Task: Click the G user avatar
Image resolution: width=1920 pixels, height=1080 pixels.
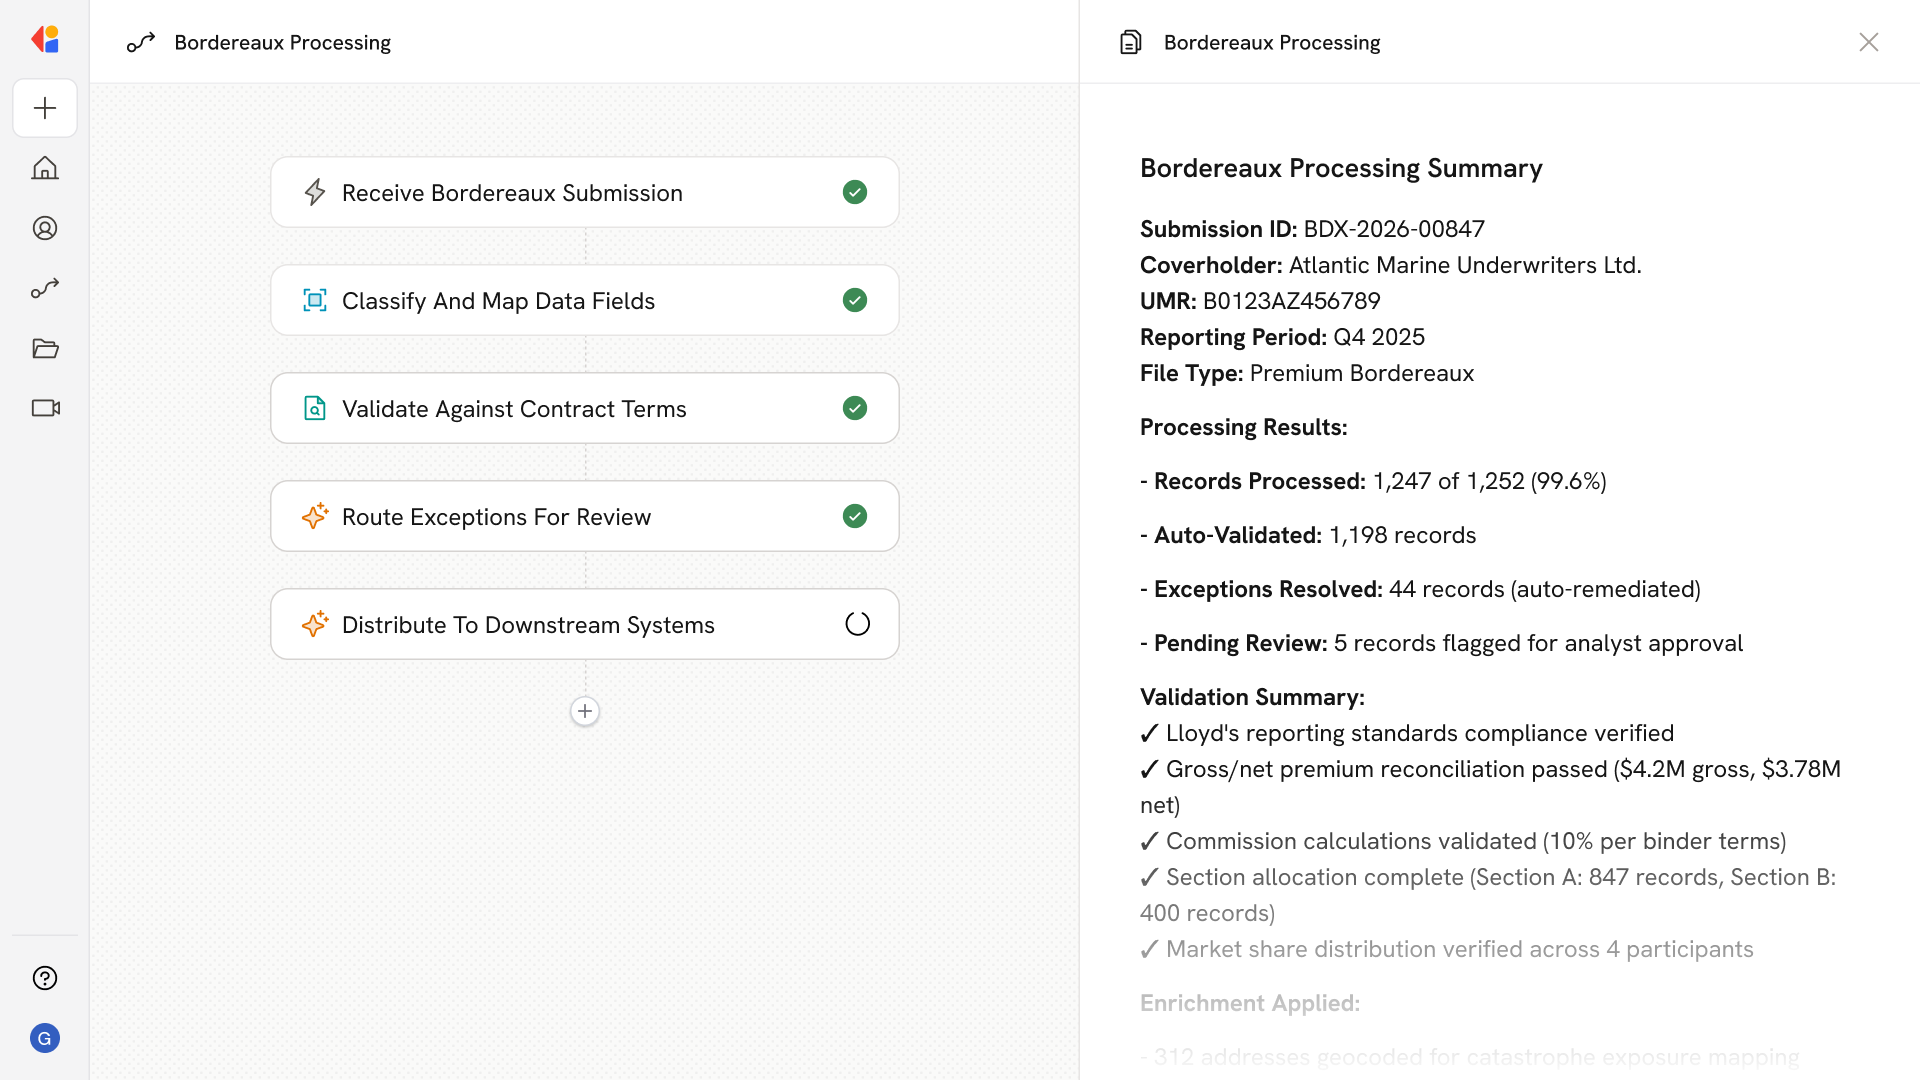Action: coord(45,1038)
